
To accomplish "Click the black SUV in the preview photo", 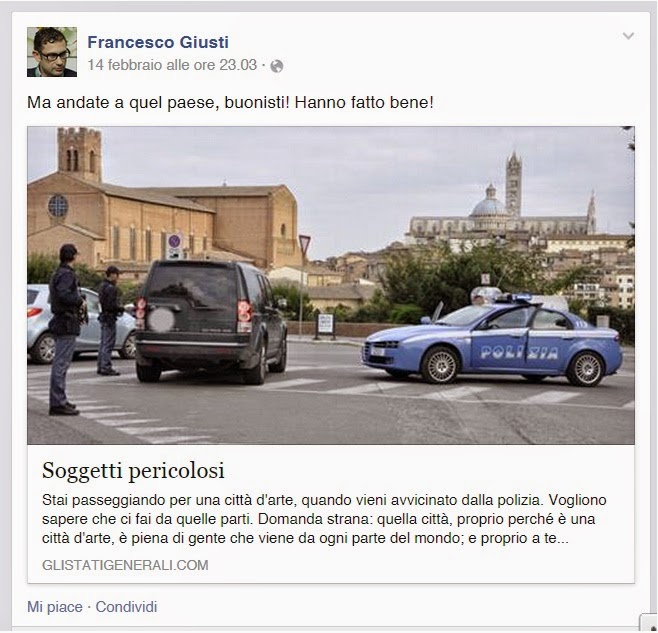I will 211,321.
